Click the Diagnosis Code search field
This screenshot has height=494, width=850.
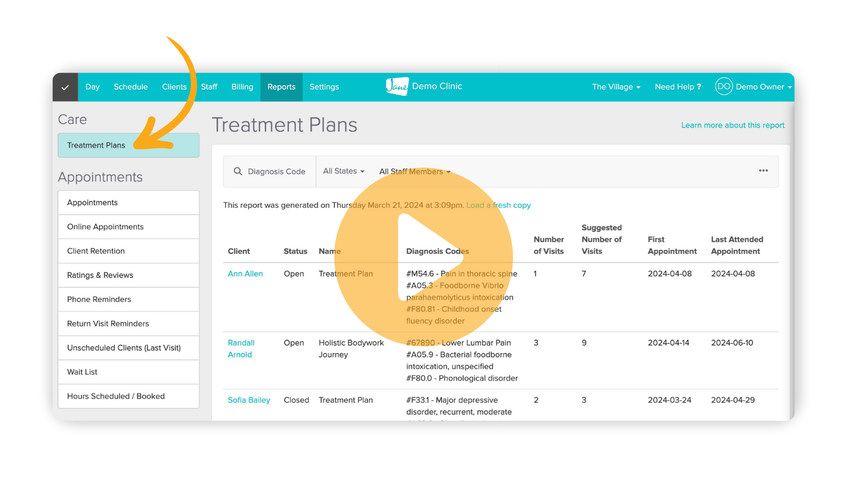pos(277,172)
